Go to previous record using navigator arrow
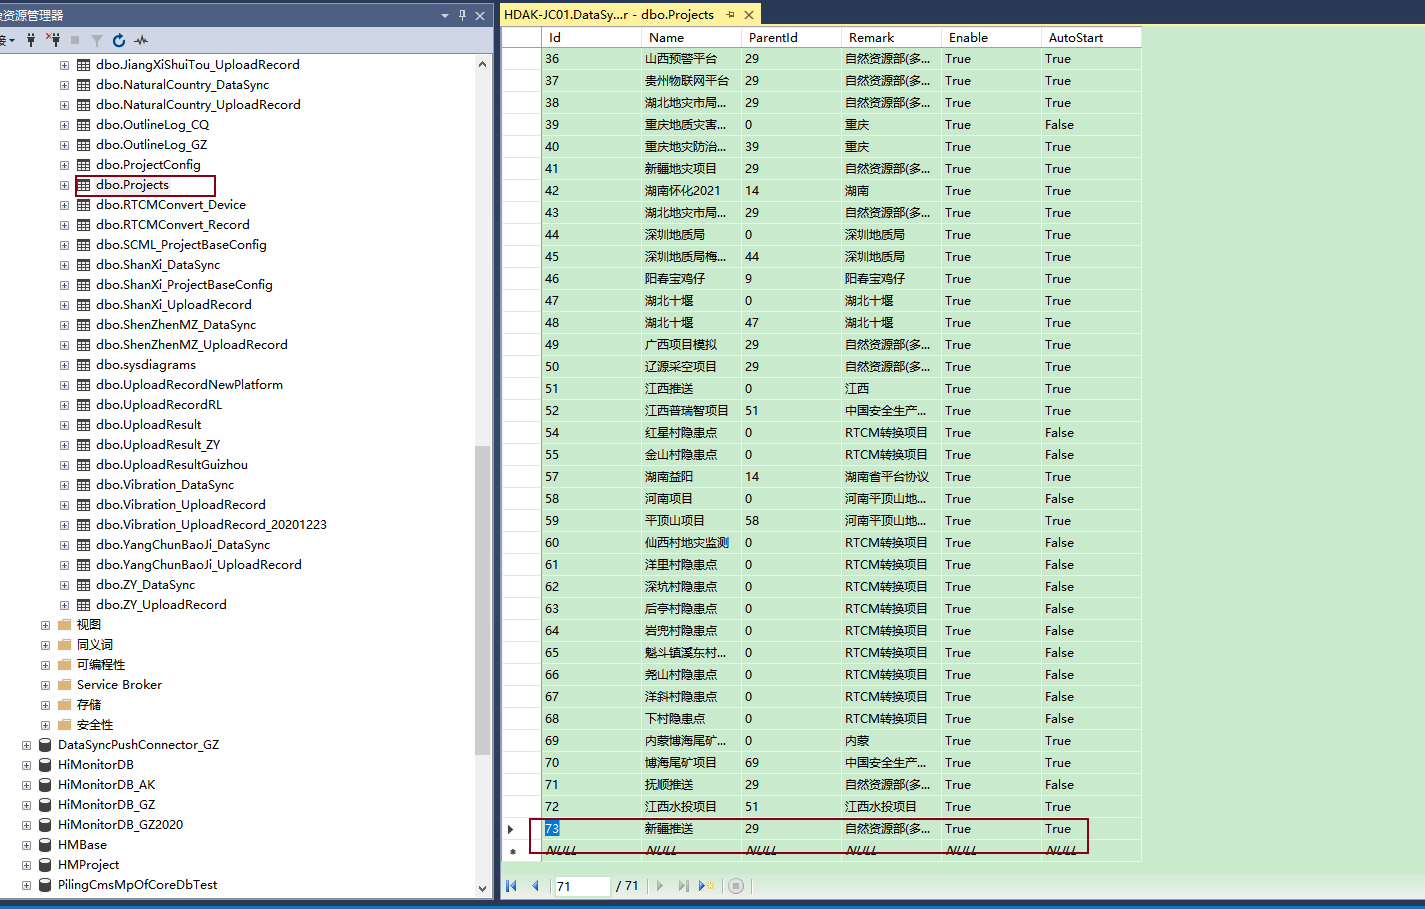This screenshot has height=909, width=1425. pyautogui.click(x=535, y=886)
